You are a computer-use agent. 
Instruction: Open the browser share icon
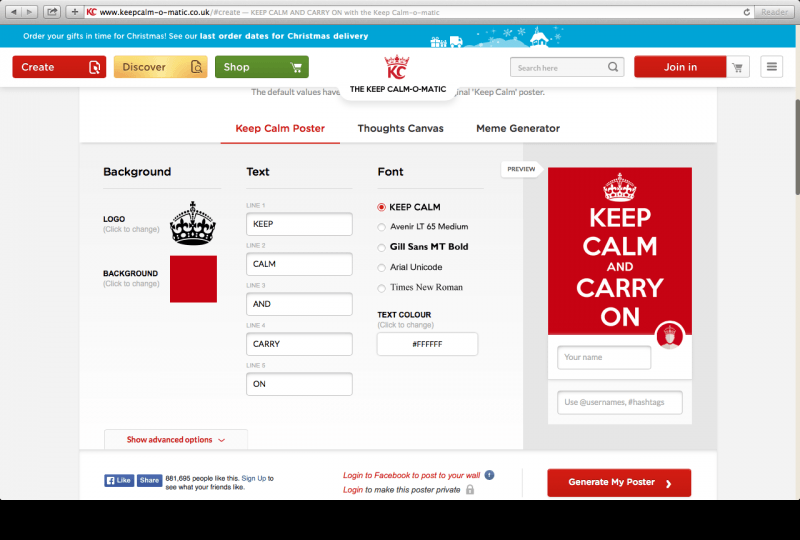pos(52,12)
